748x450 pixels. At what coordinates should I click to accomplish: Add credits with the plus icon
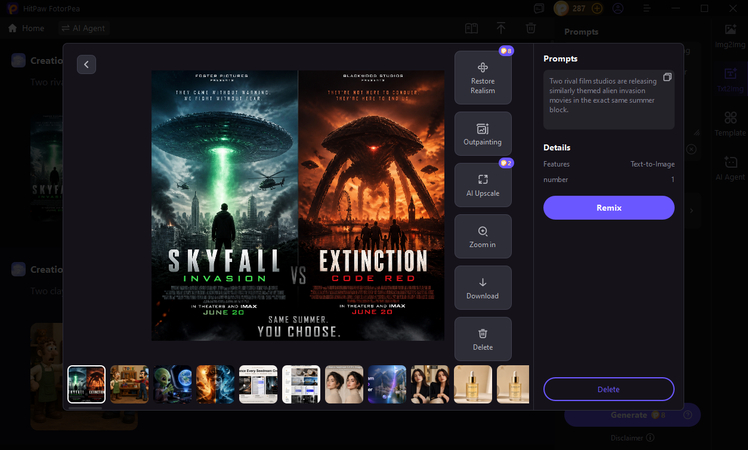[x=597, y=9]
